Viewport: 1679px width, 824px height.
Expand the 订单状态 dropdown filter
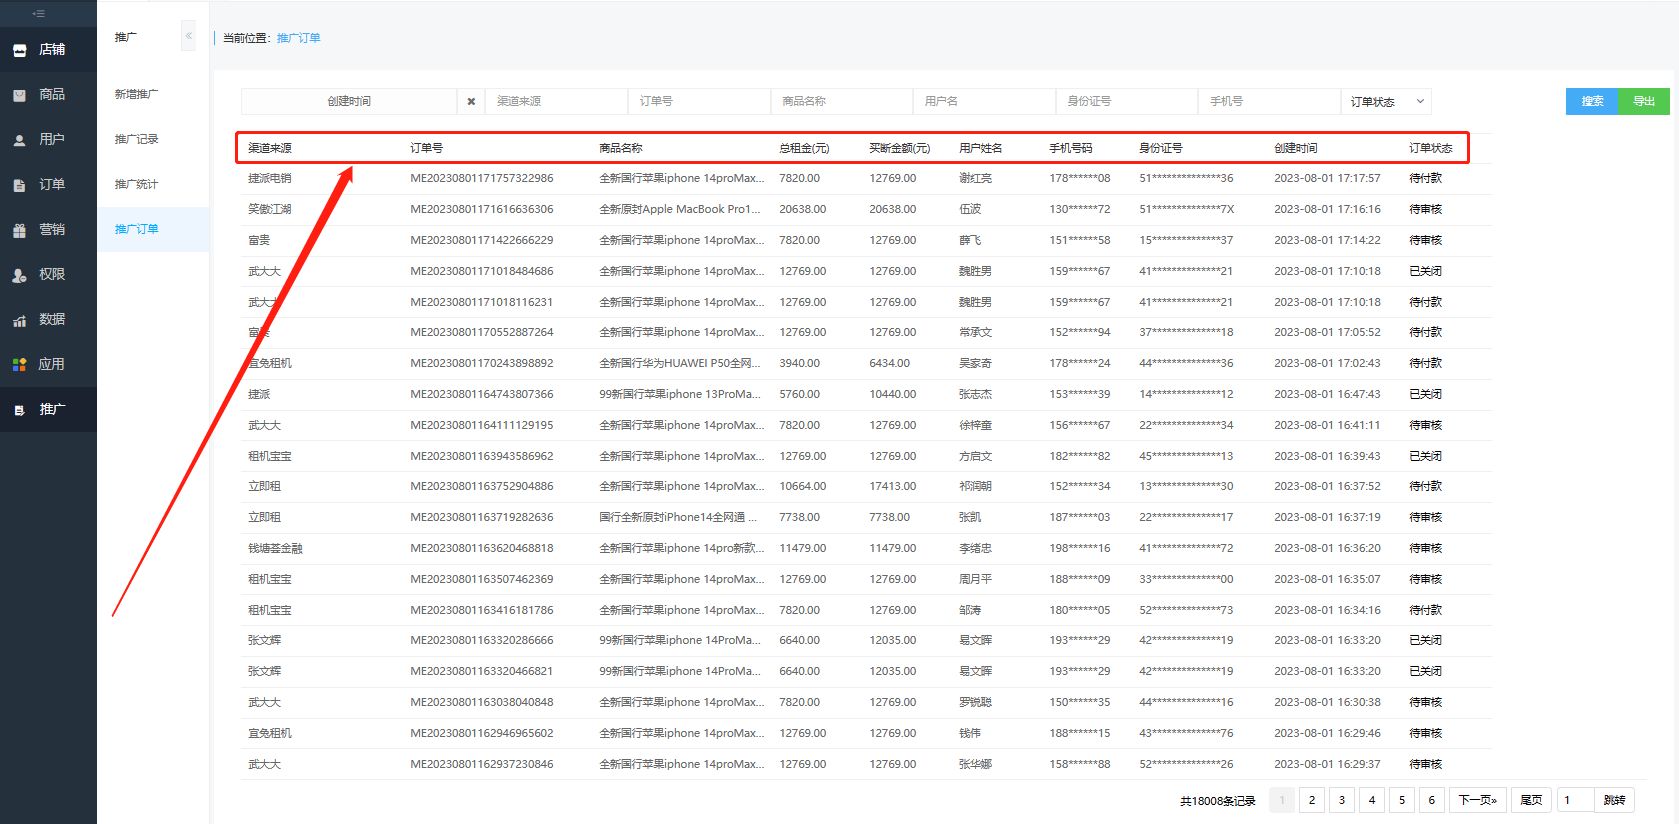(x=1386, y=101)
